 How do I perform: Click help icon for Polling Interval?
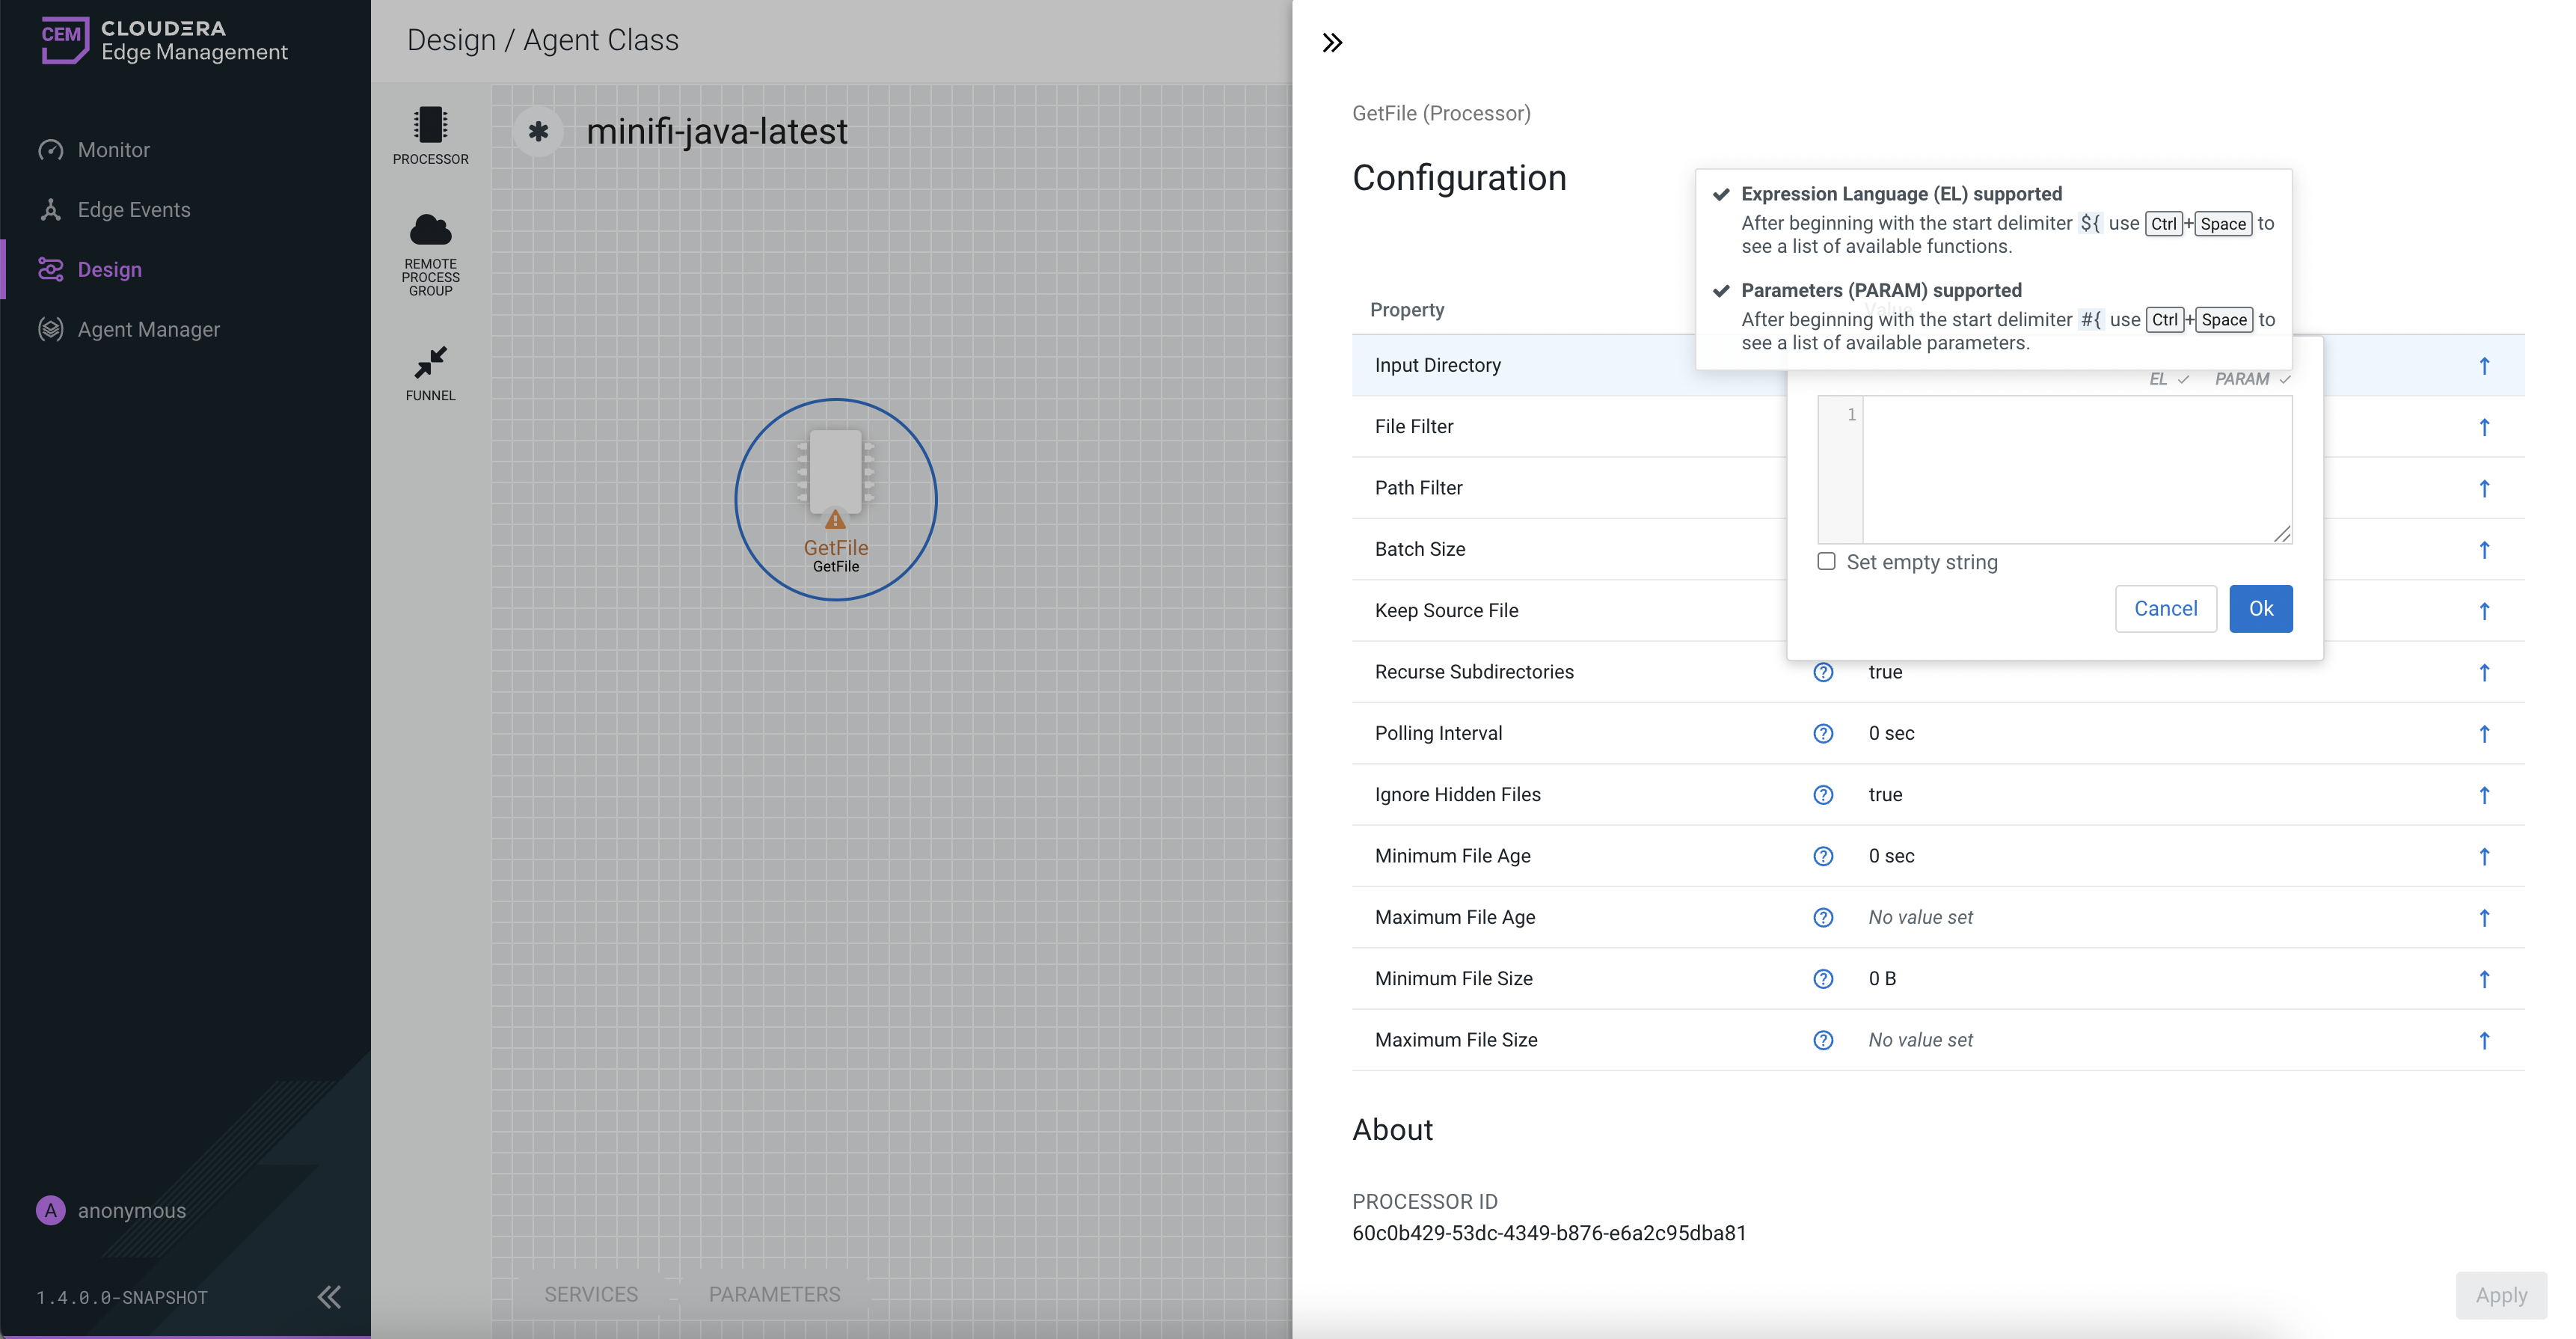click(x=1823, y=733)
